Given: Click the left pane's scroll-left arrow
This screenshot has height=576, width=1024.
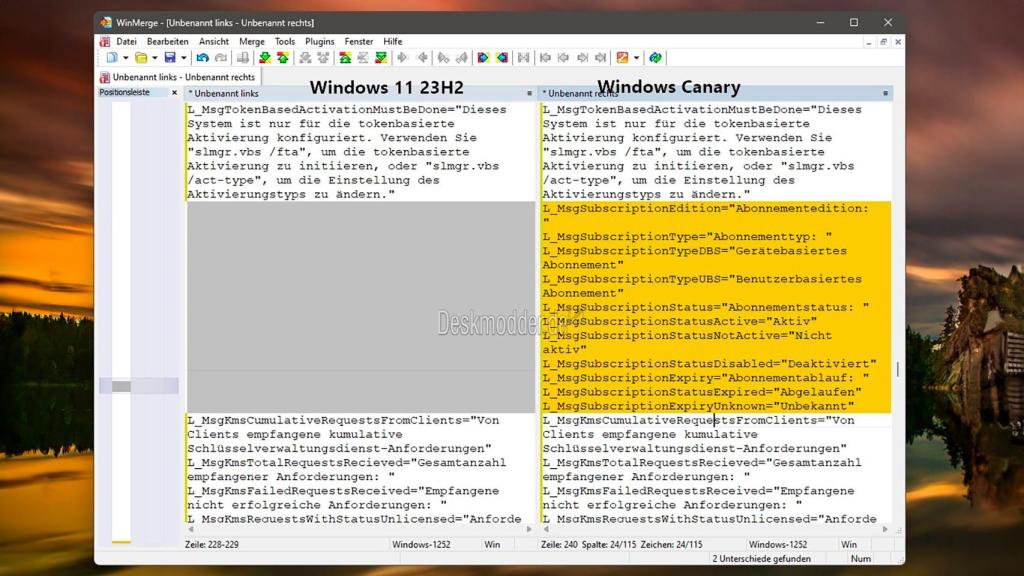Looking at the screenshot, I should (x=191, y=530).
